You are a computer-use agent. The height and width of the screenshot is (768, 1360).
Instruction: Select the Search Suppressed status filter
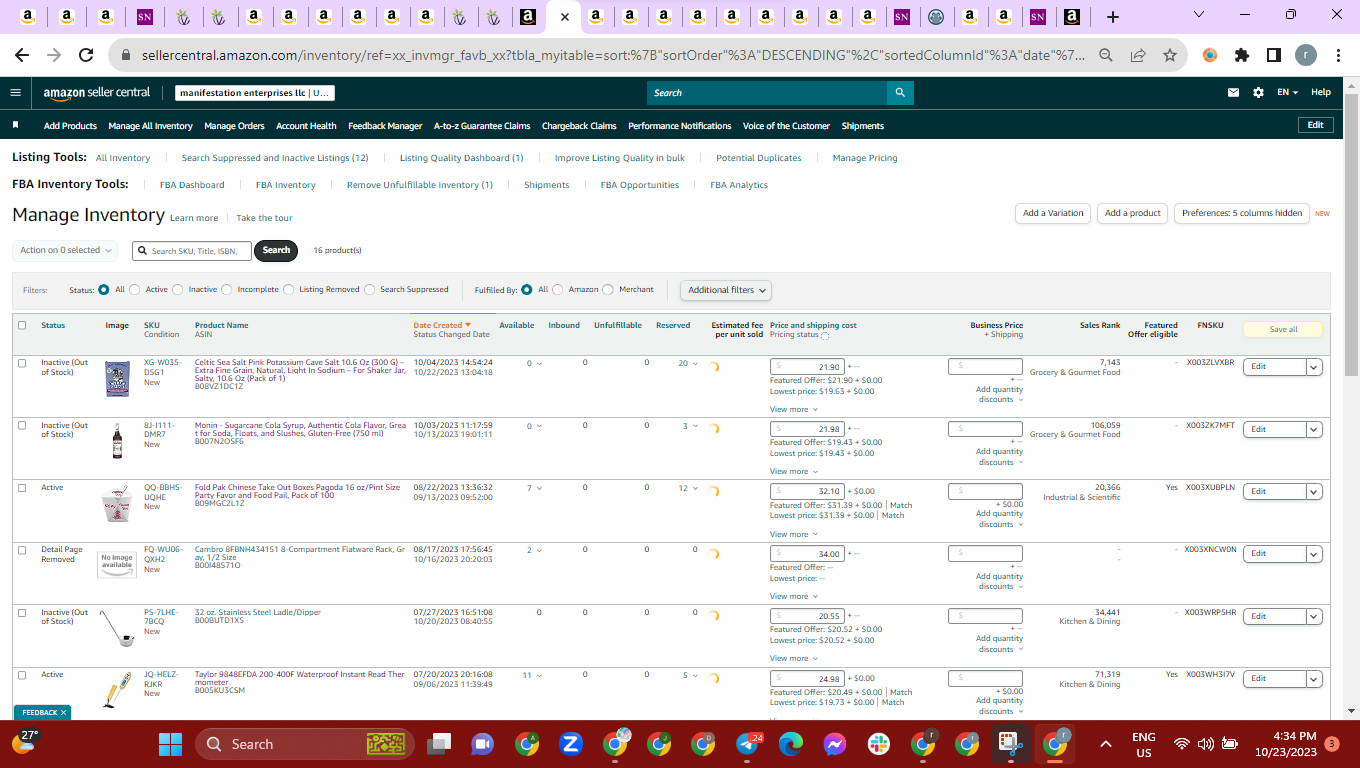[370, 290]
